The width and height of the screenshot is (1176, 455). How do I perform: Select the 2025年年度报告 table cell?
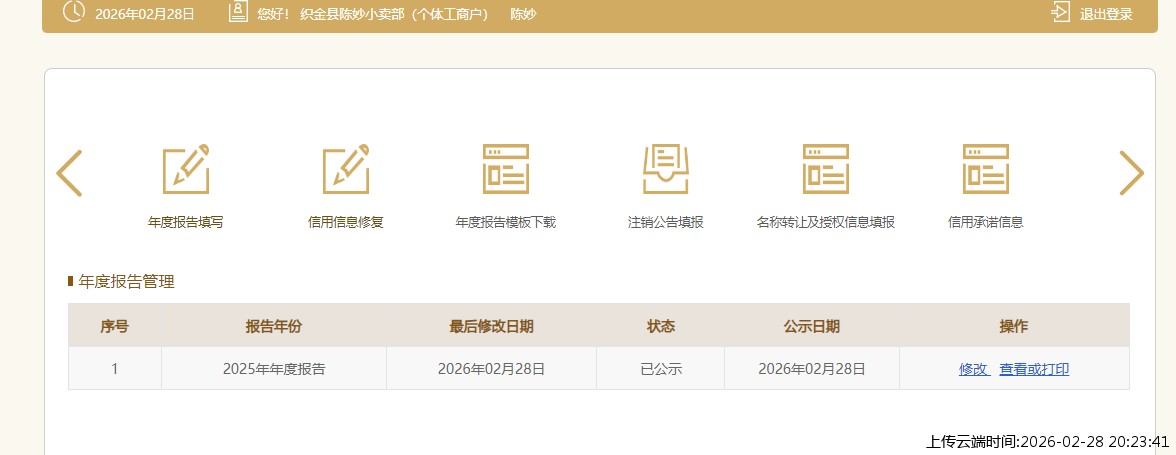point(274,369)
